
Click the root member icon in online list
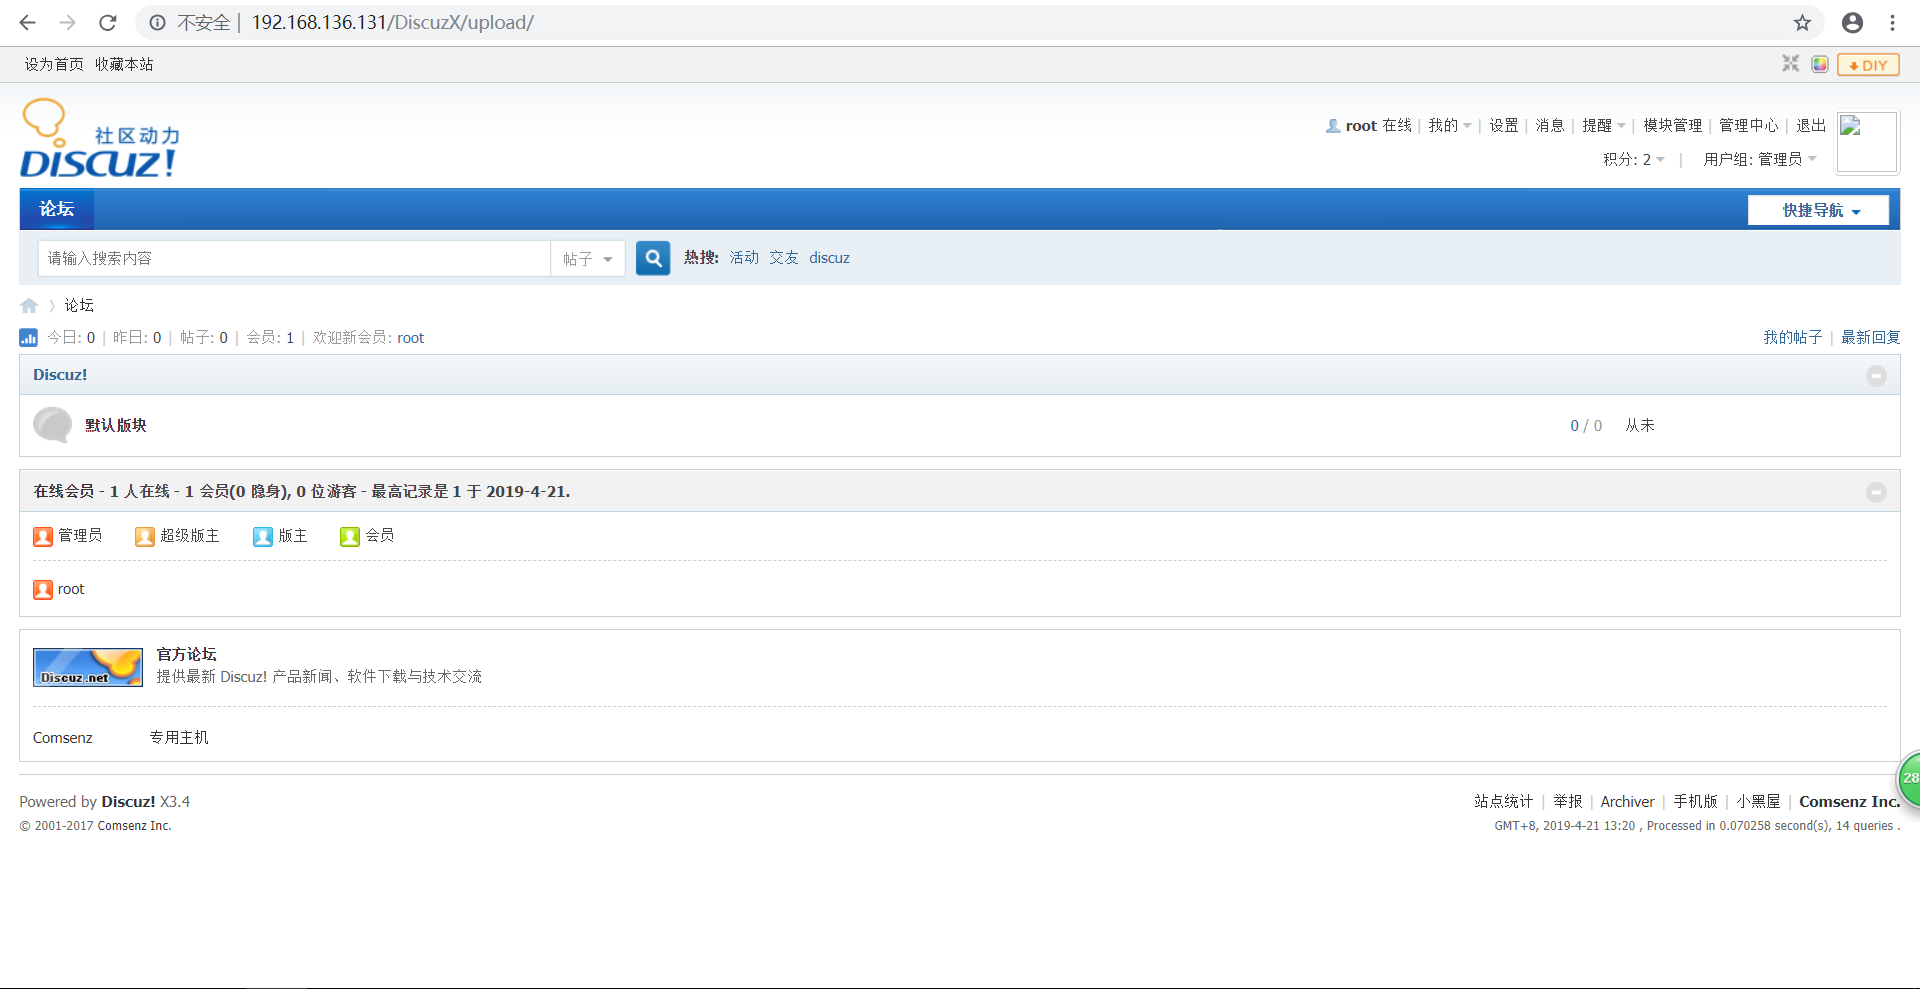point(43,590)
